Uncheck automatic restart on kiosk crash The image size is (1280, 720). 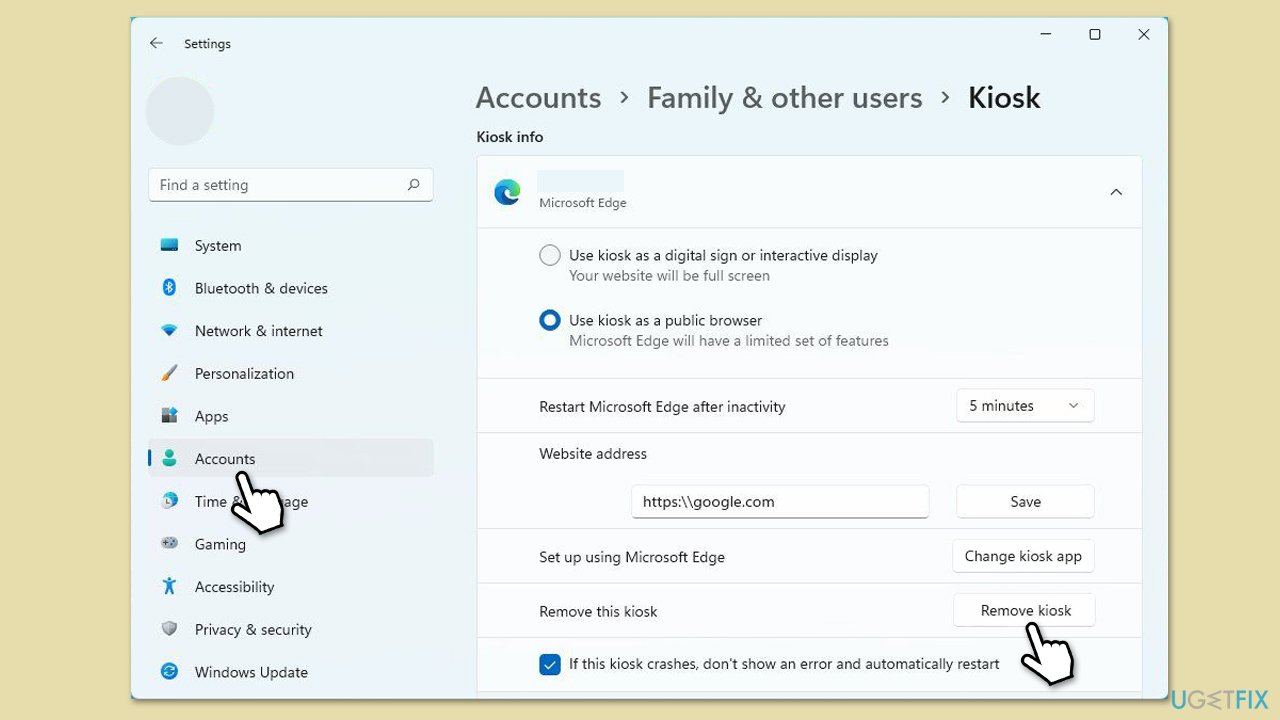point(550,664)
